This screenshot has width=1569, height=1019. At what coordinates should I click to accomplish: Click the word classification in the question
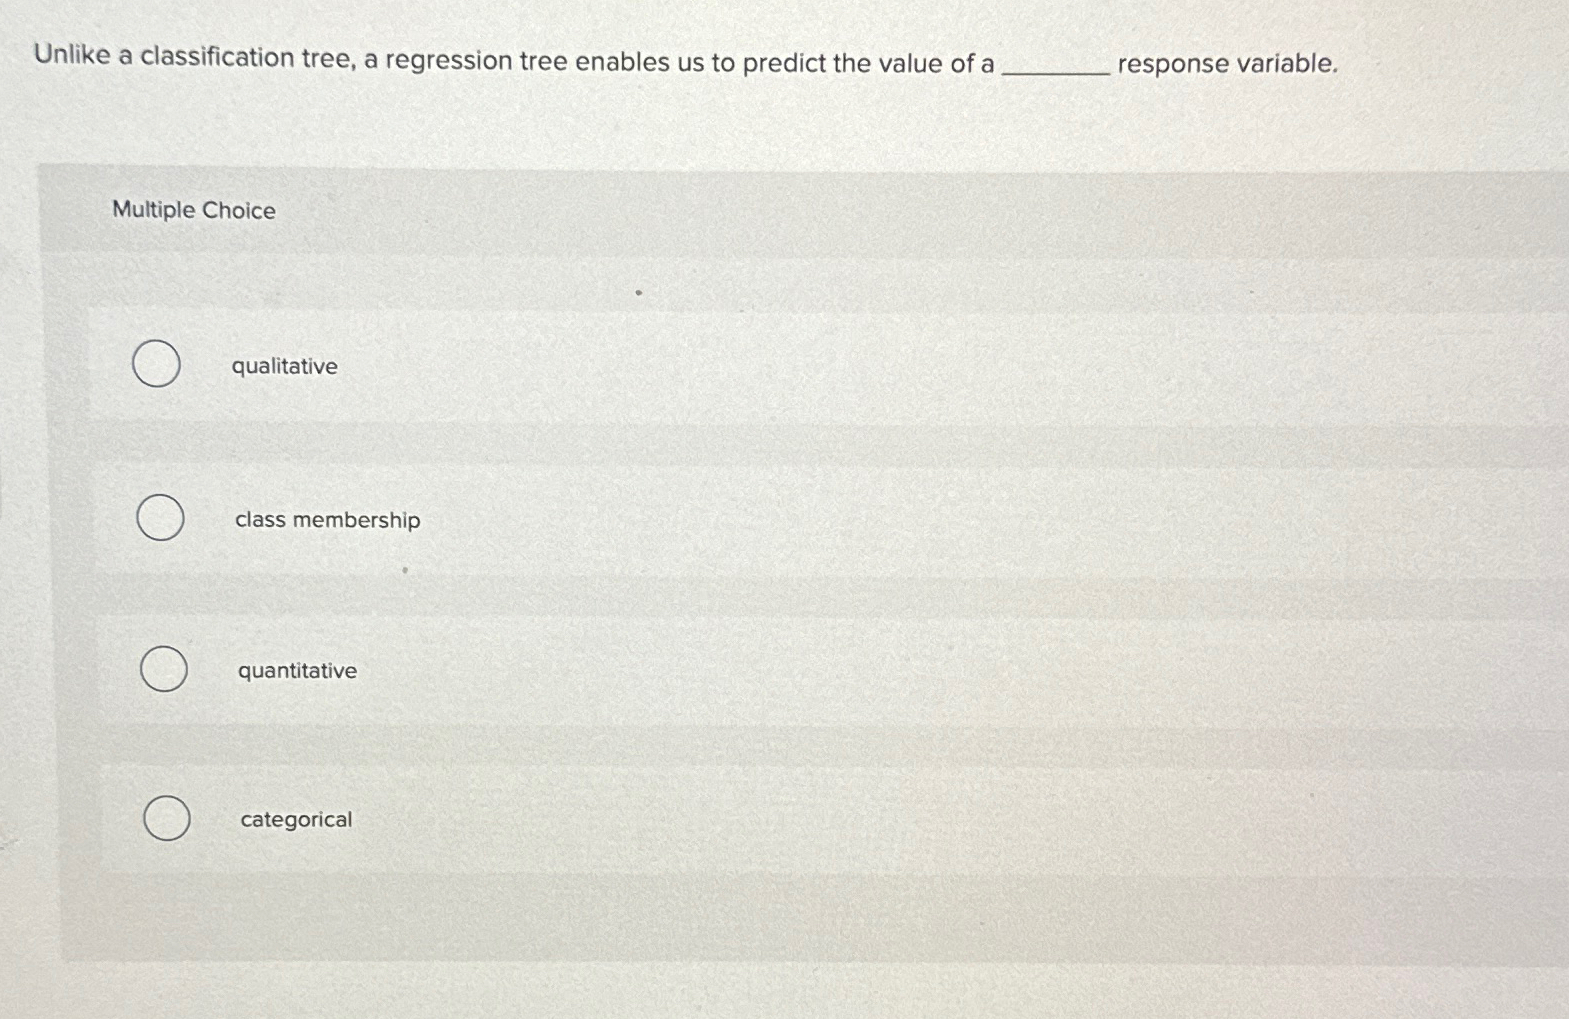point(216,62)
